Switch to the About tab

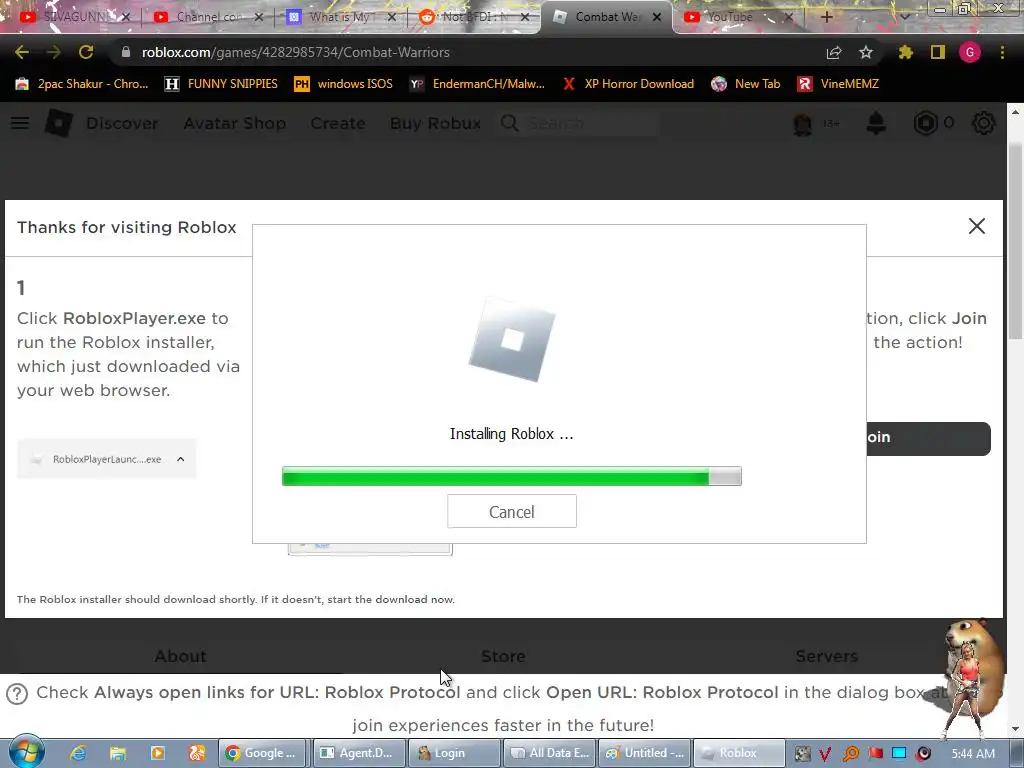click(180, 656)
